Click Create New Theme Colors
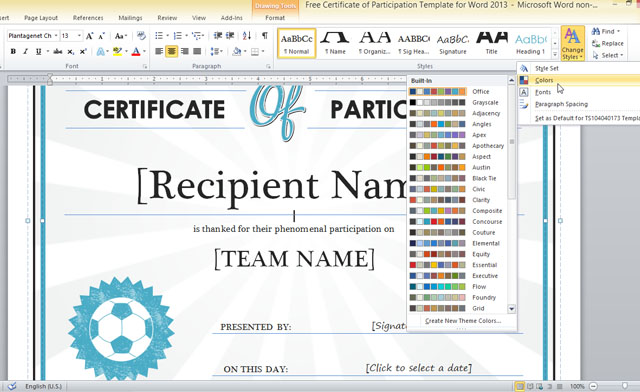Screen dimensions: 640x392 (x=462, y=321)
